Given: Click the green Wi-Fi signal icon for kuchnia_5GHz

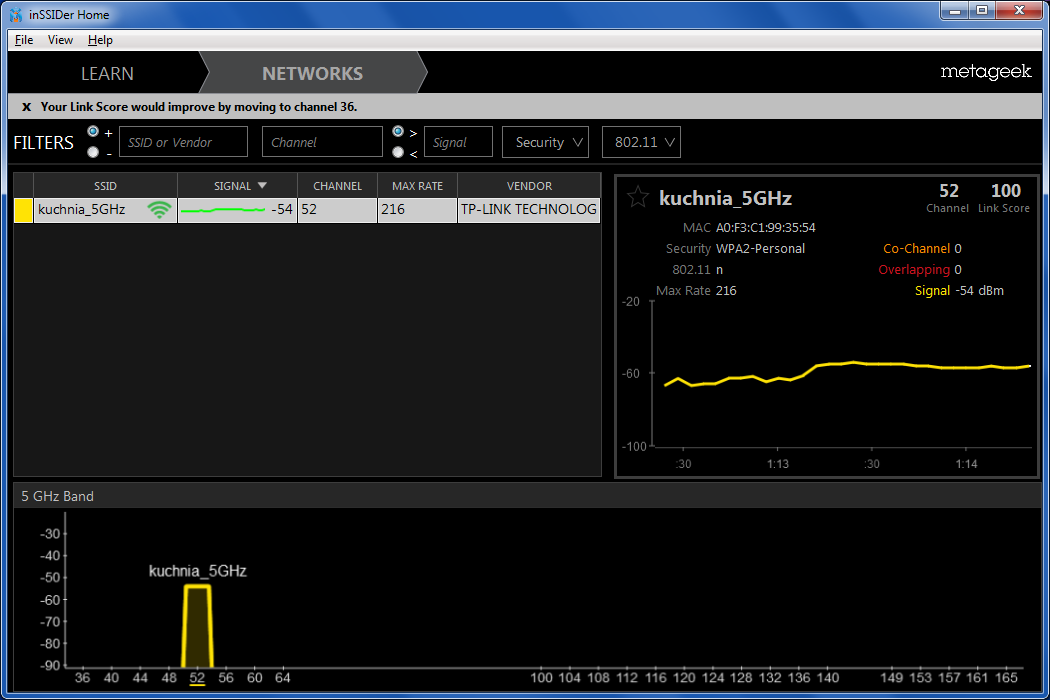Looking at the screenshot, I should click(159, 210).
